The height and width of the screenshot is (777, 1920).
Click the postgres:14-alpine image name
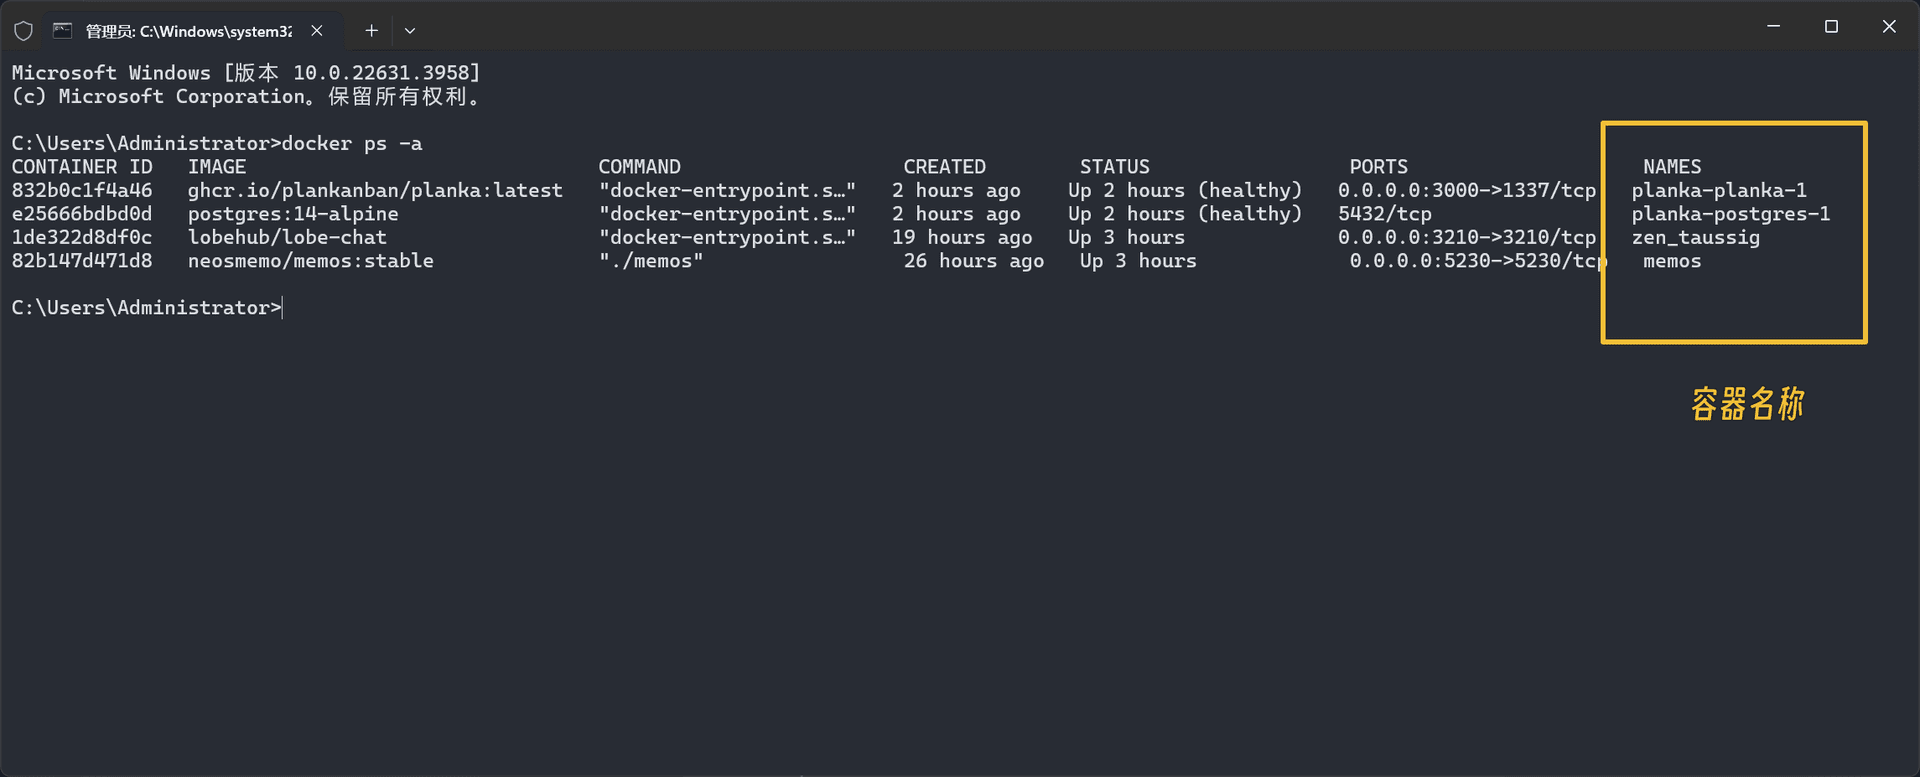coord(293,214)
